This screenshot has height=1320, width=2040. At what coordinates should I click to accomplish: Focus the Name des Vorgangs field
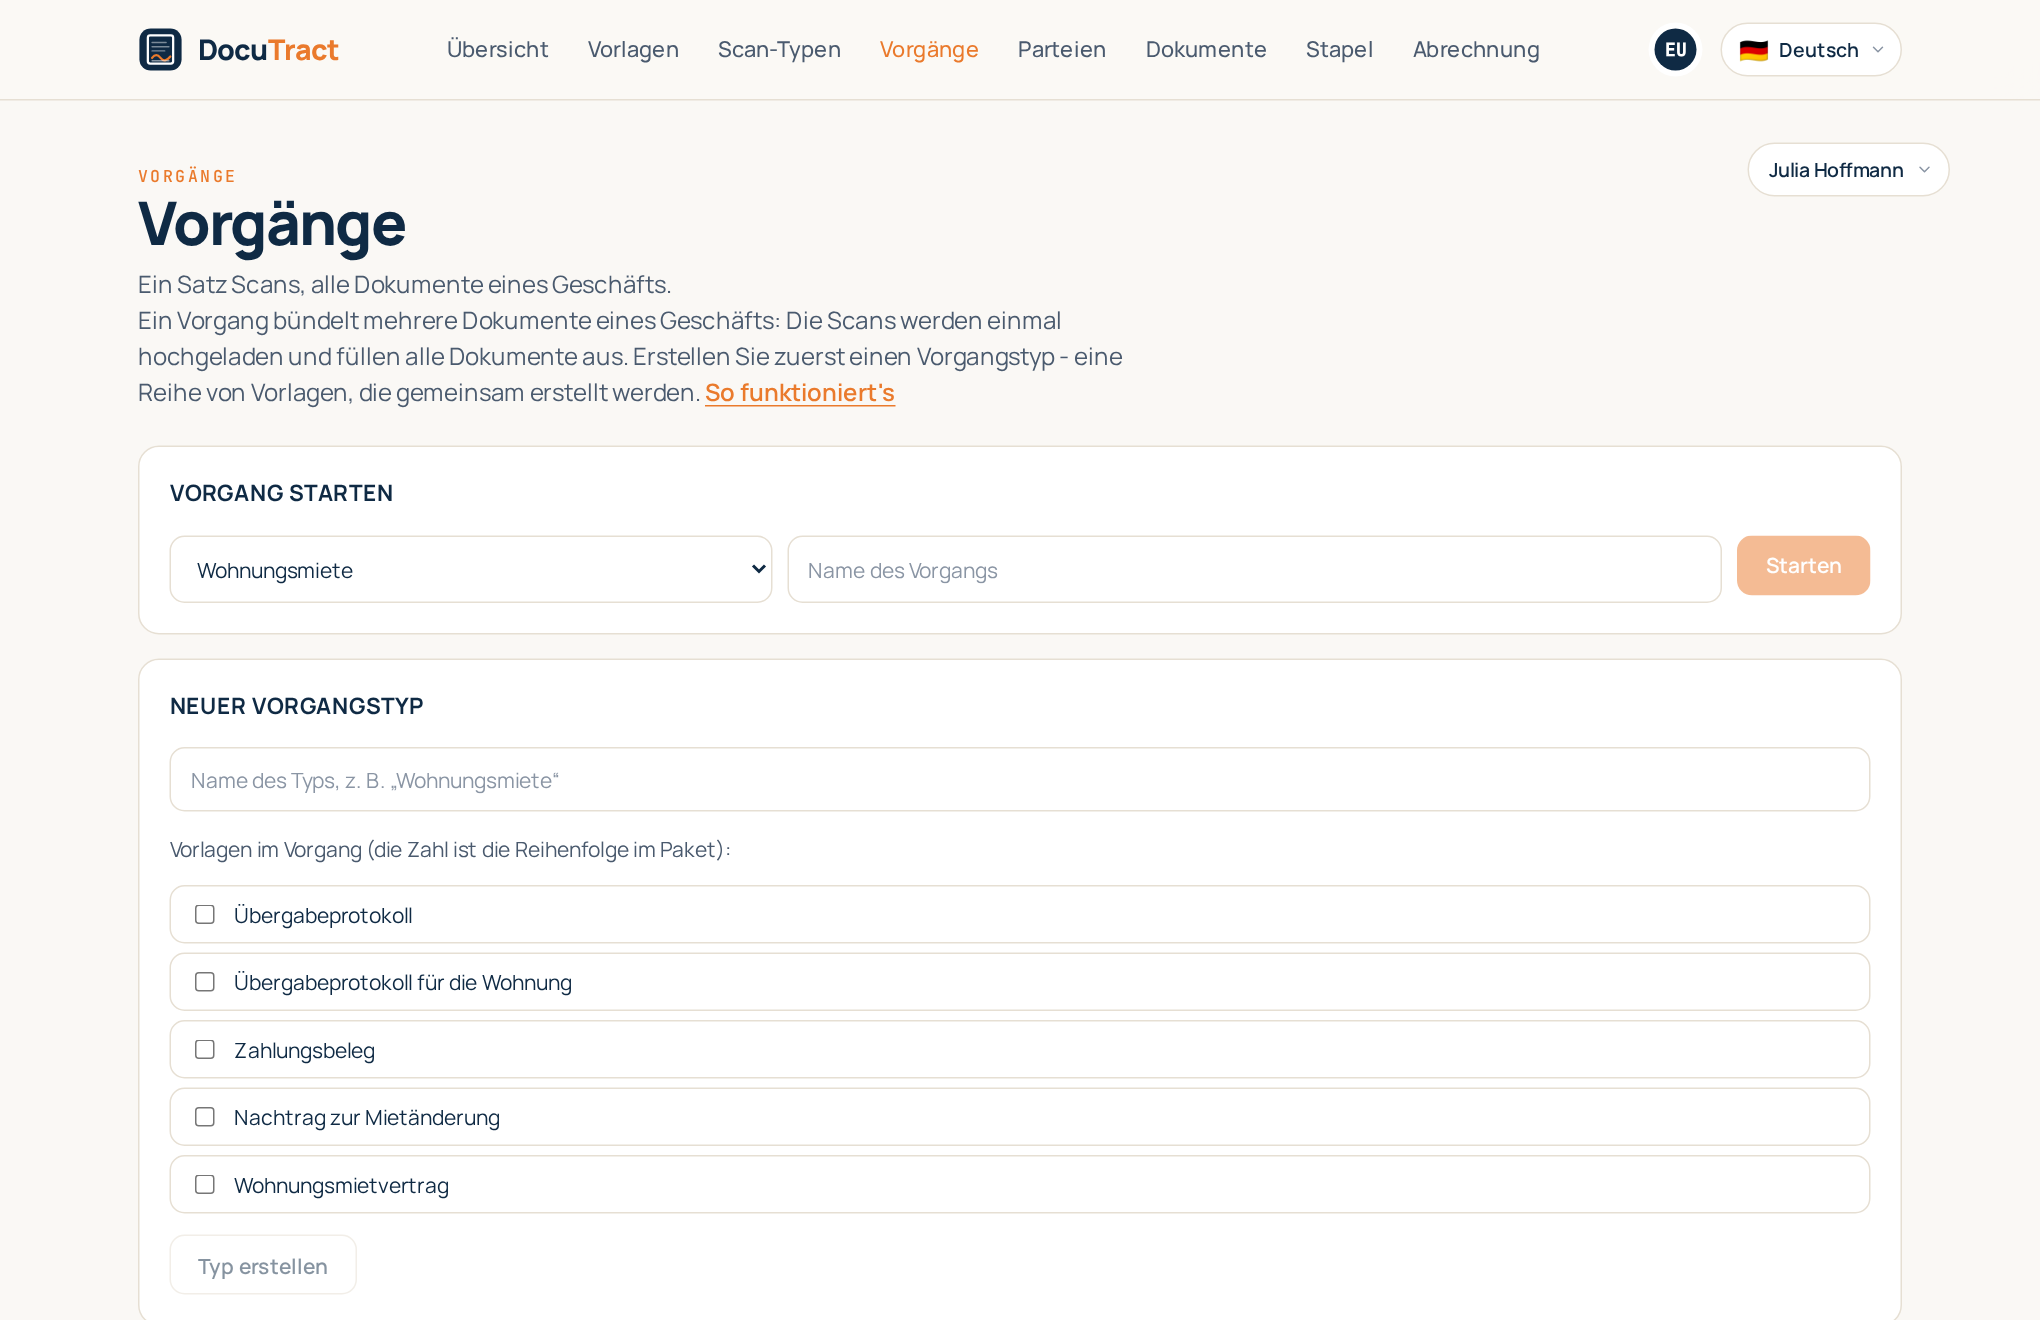(1254, 570)
